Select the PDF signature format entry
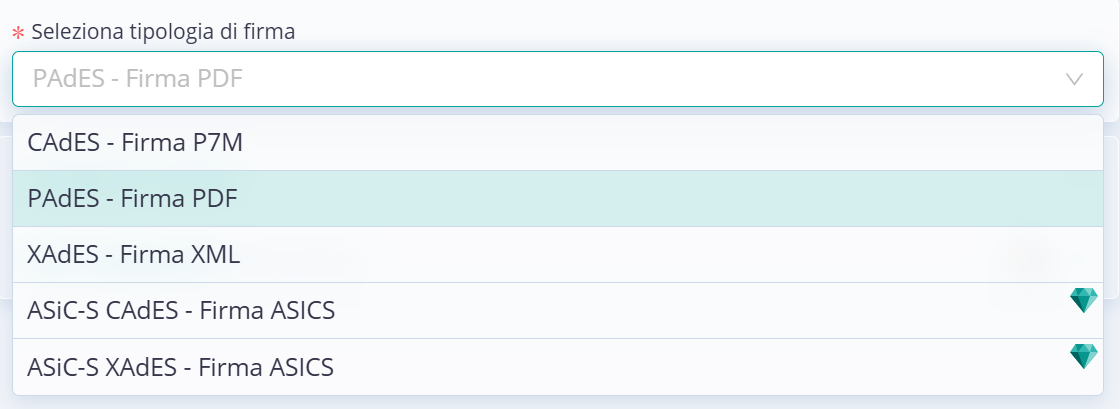 [558, 198]
